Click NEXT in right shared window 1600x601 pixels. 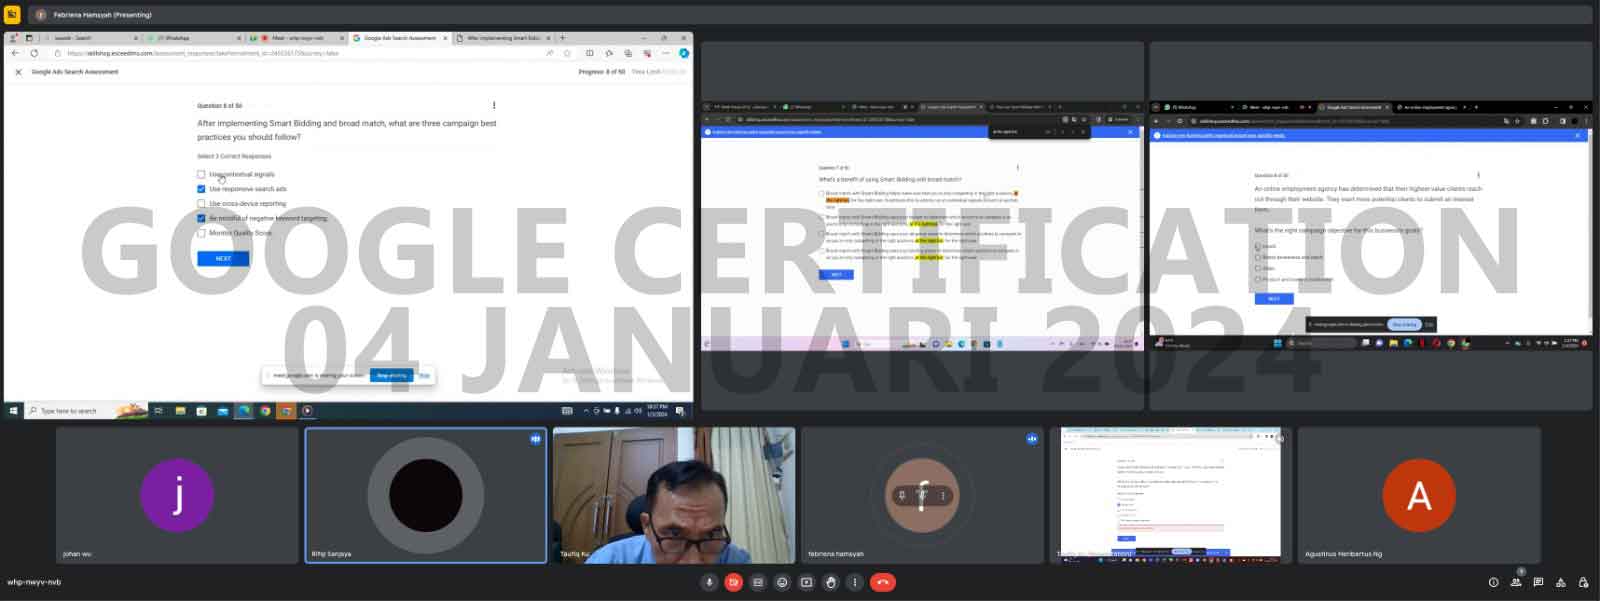pyautogui.click(x=1274, y=298)
